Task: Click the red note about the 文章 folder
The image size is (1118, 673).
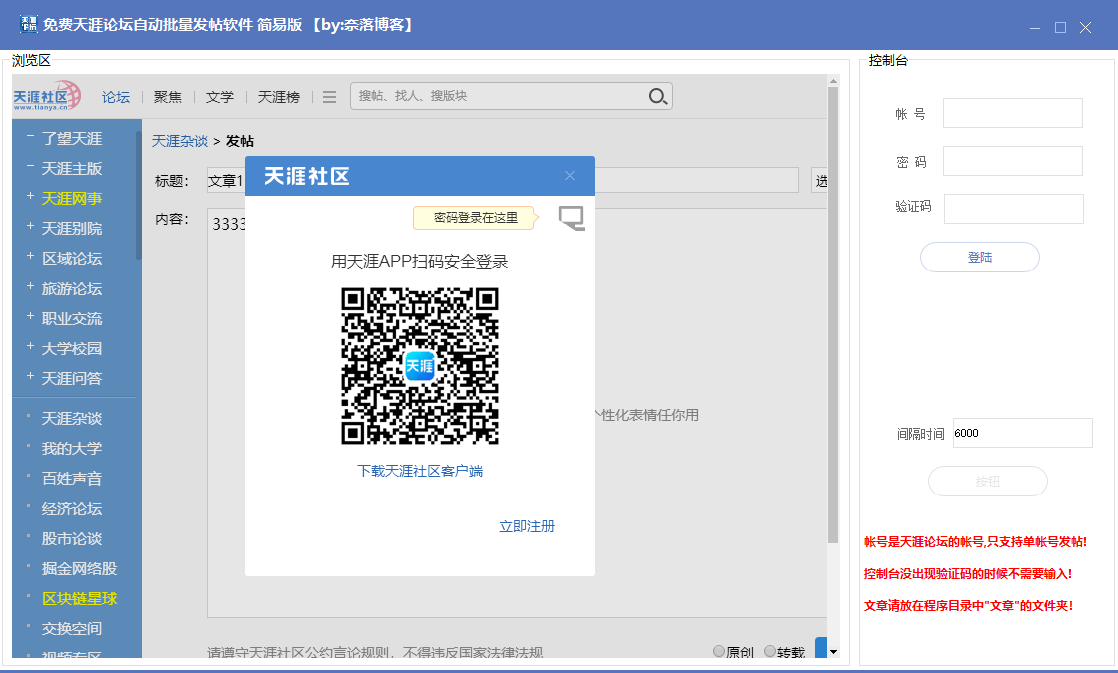Action: click(968, 606)
